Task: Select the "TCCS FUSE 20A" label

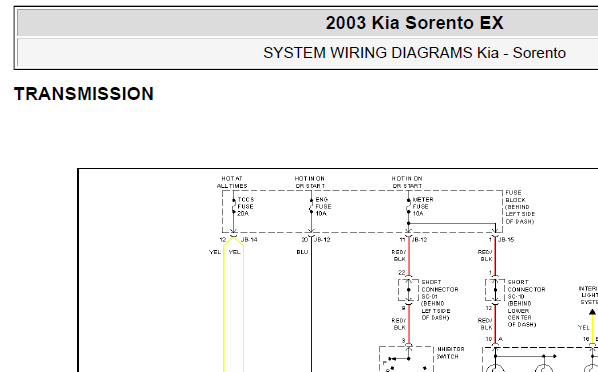Action: tap(246, 206)
